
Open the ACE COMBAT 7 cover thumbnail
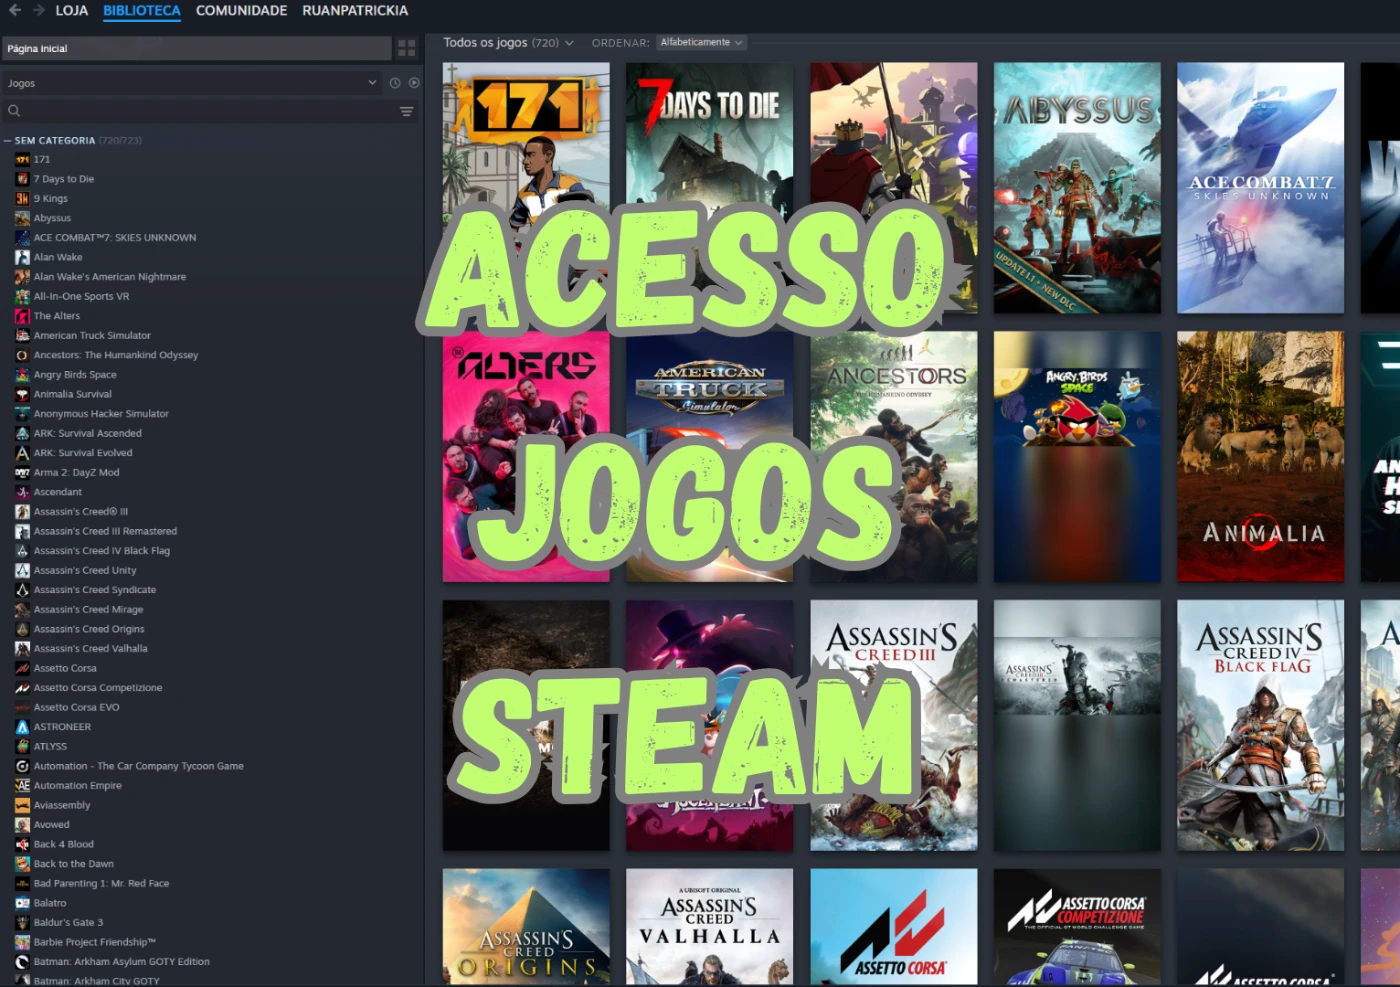(1260, 188)
